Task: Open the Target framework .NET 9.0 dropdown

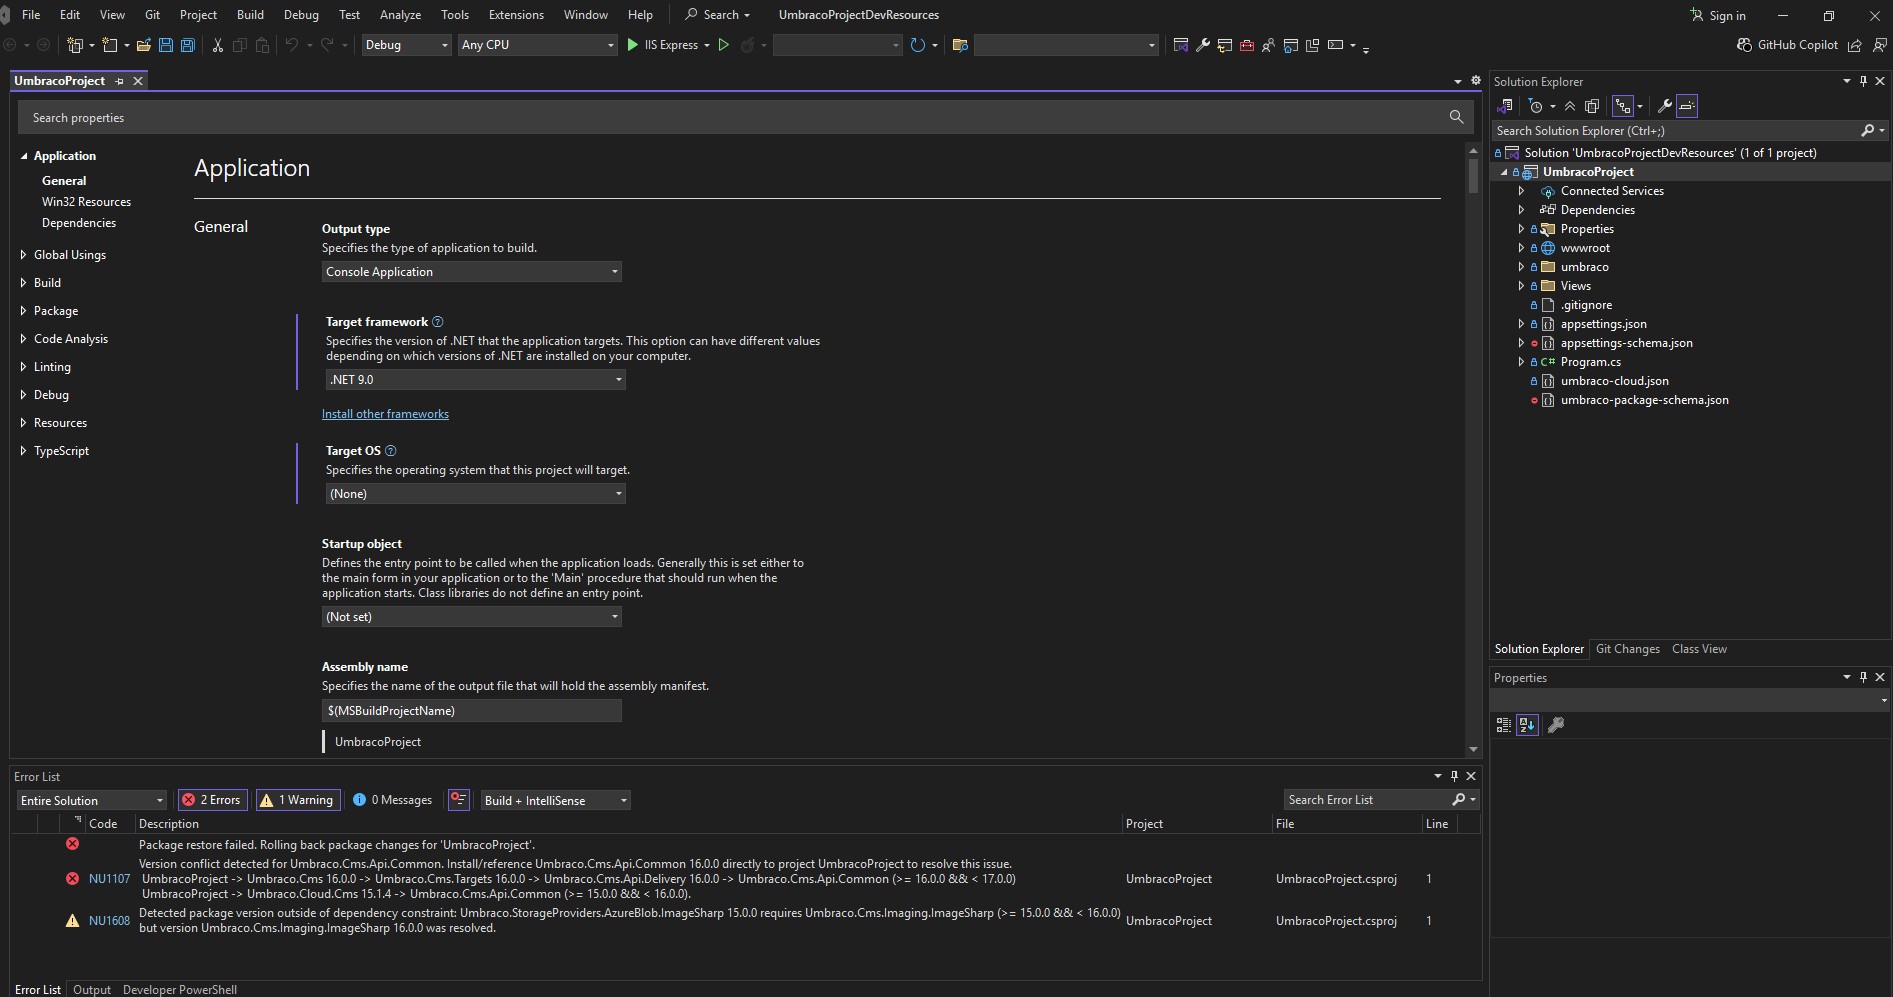Action: pos(475,380)
